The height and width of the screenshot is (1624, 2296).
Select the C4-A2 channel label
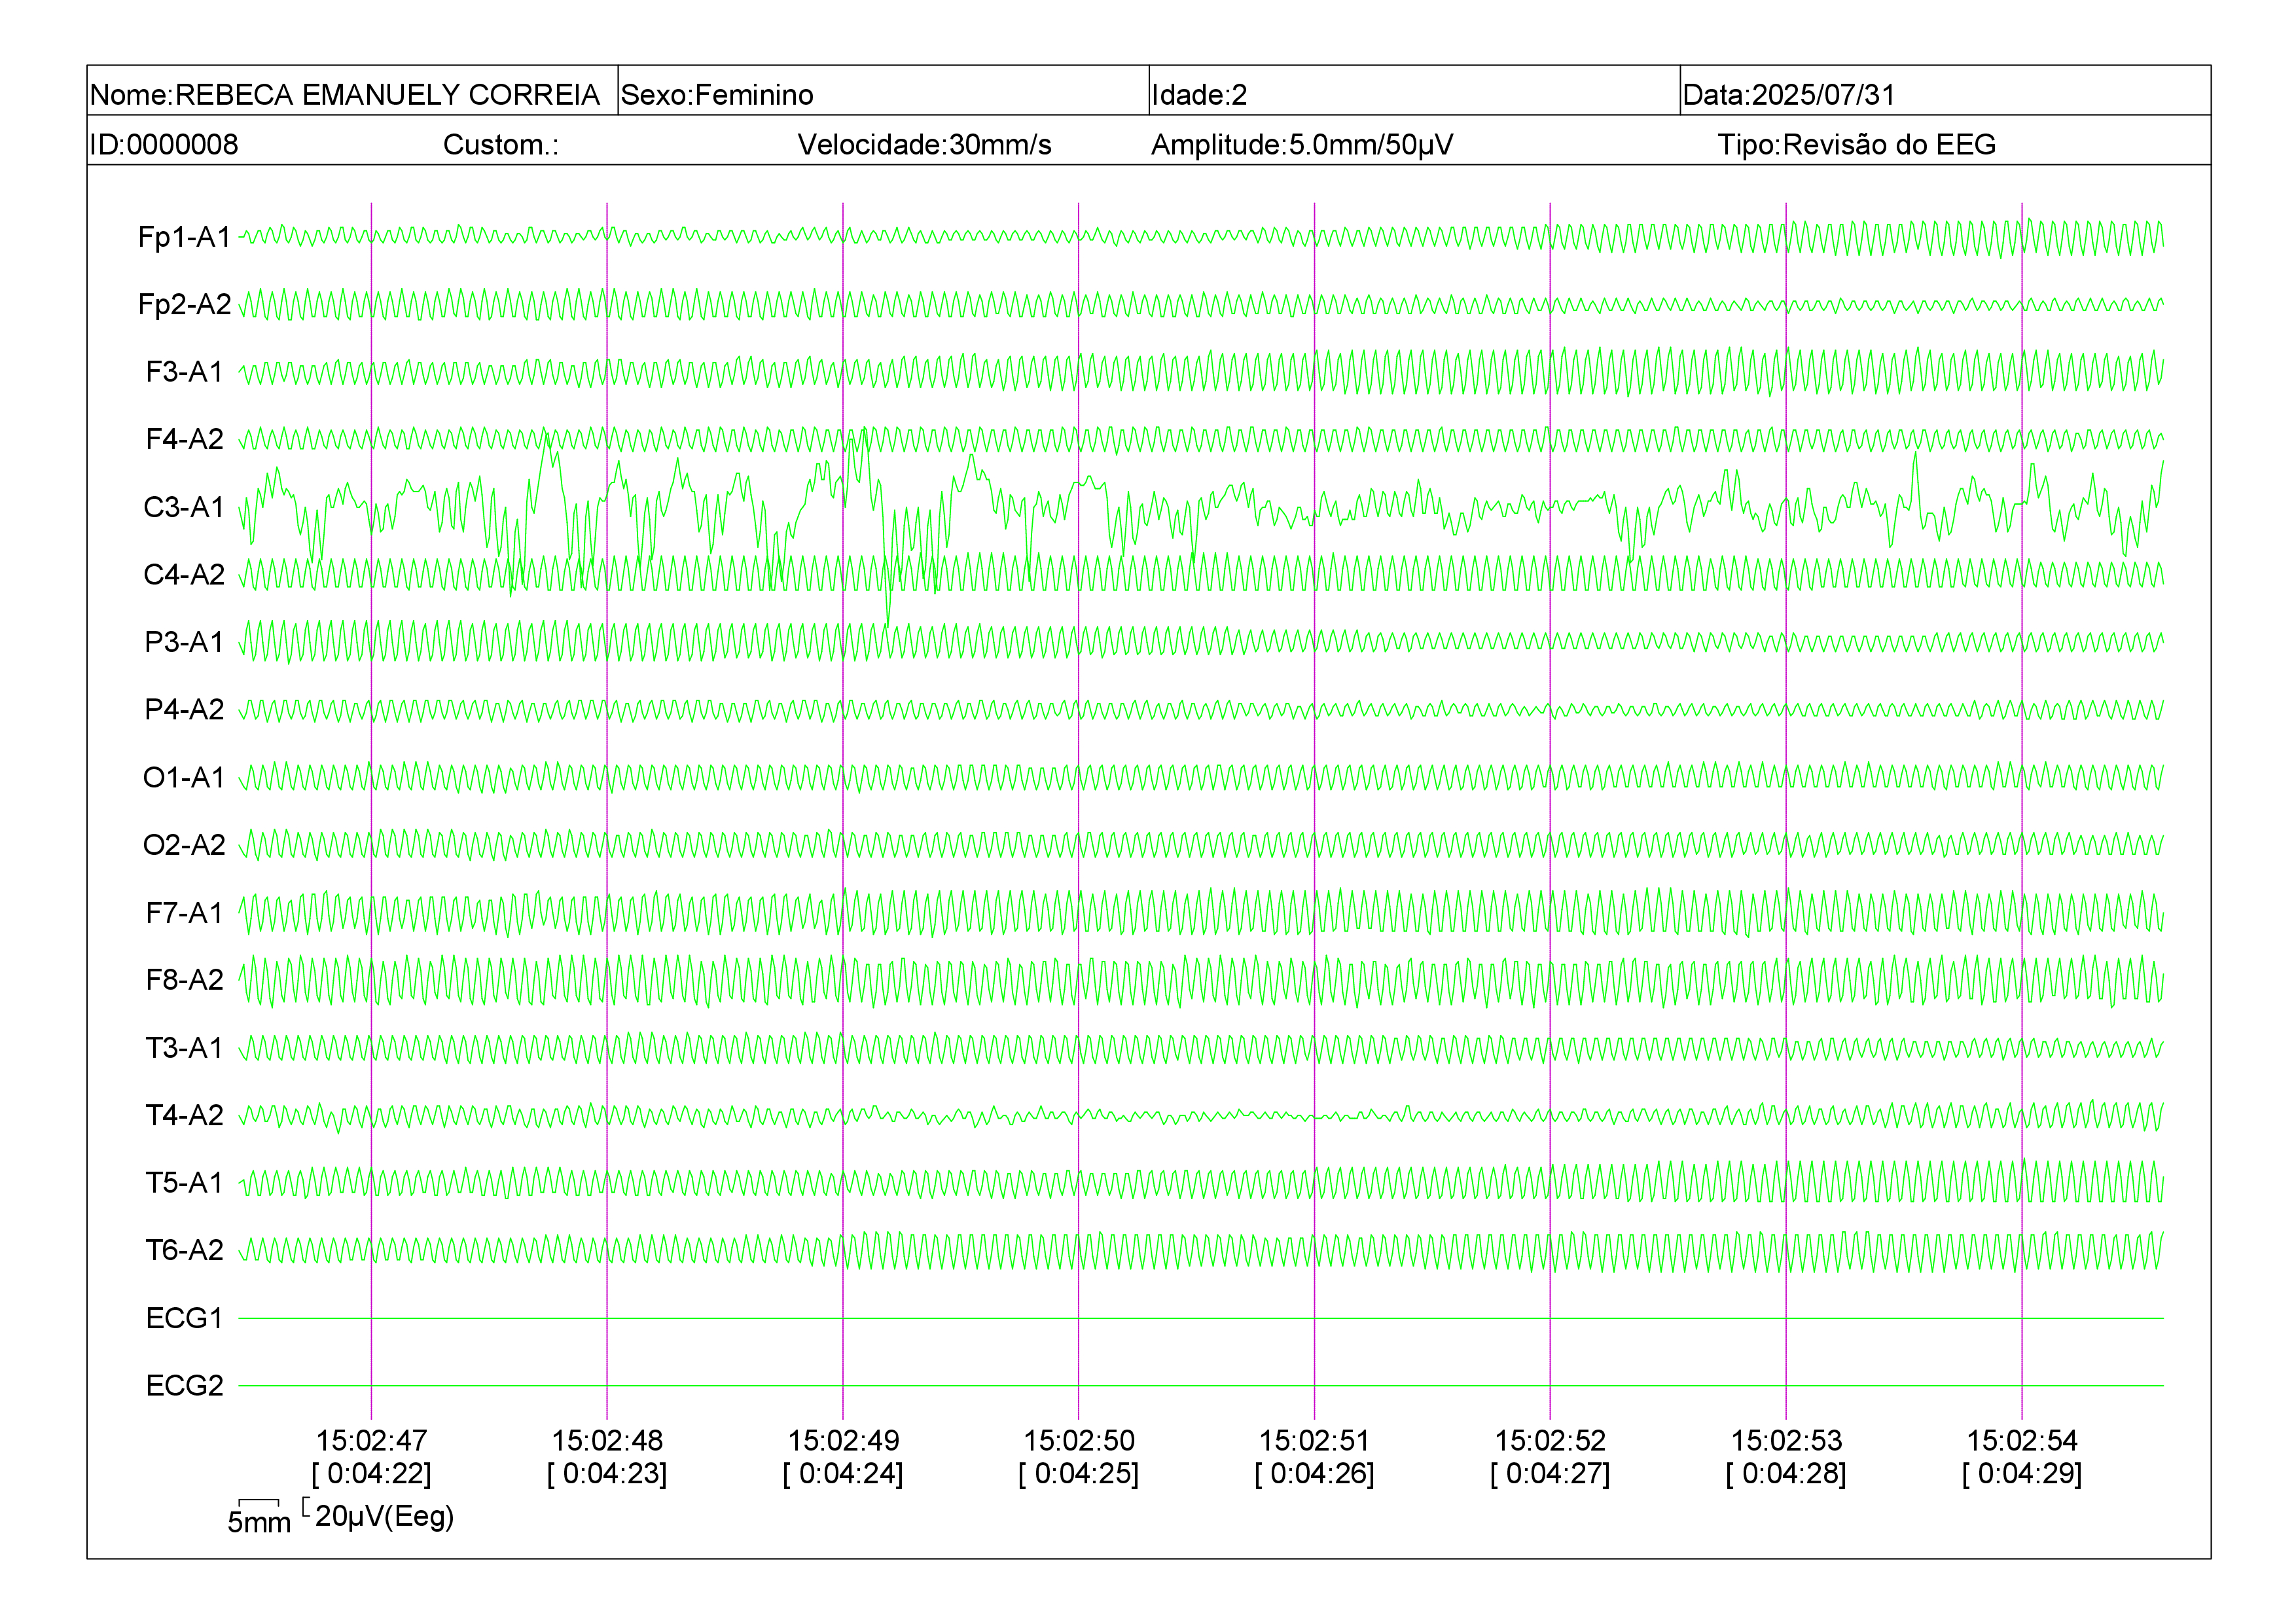click(x=185, y=574)
